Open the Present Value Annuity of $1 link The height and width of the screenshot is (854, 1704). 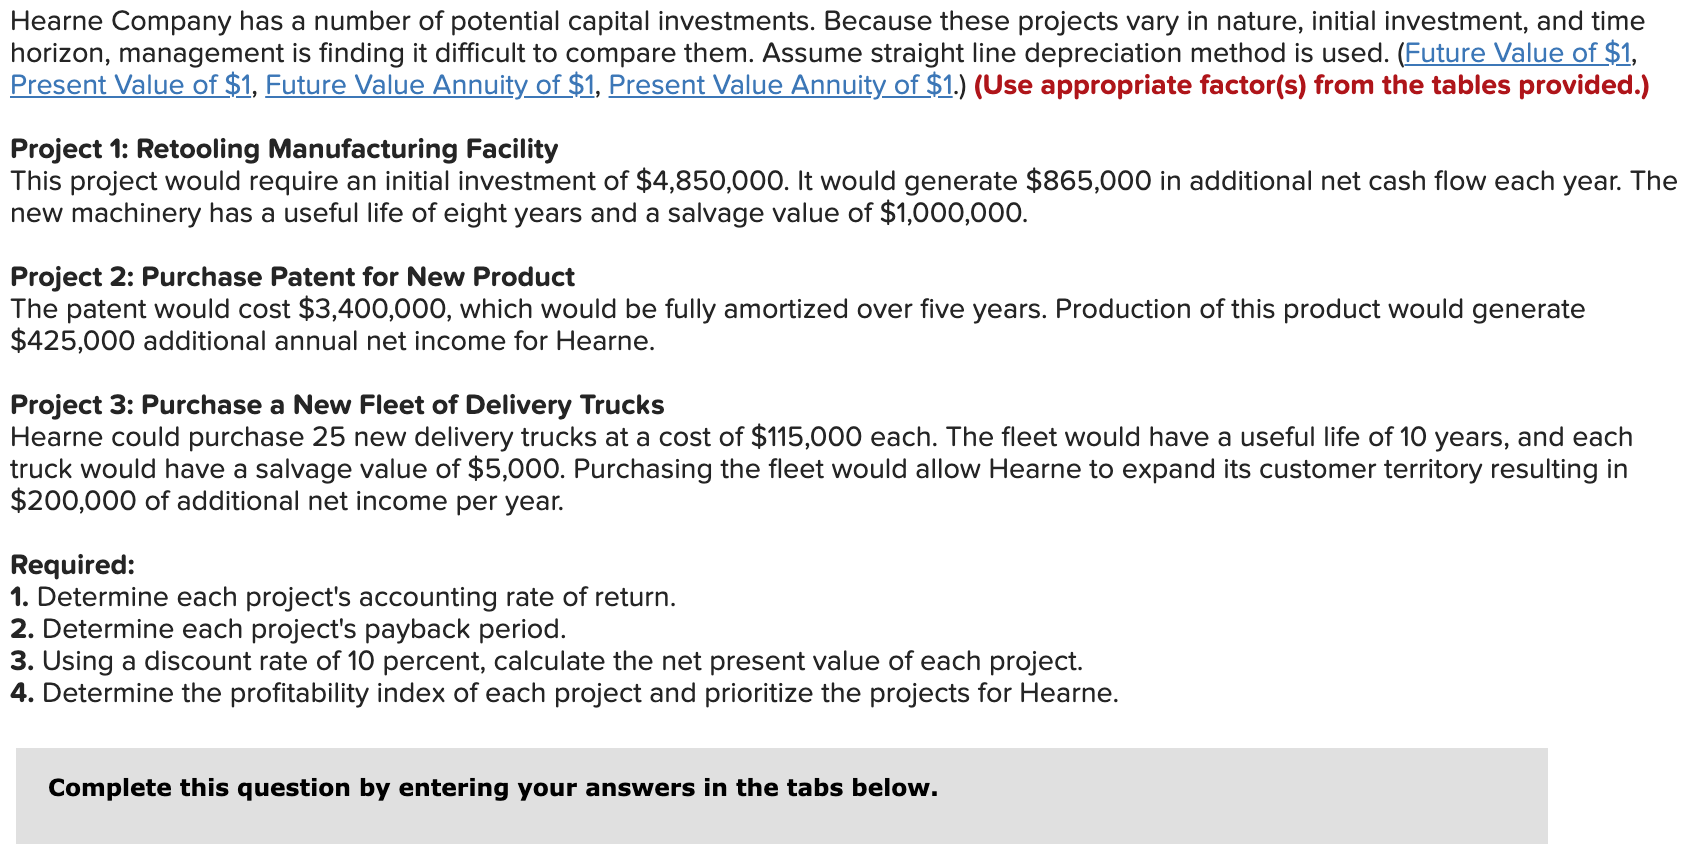(780, 85)
